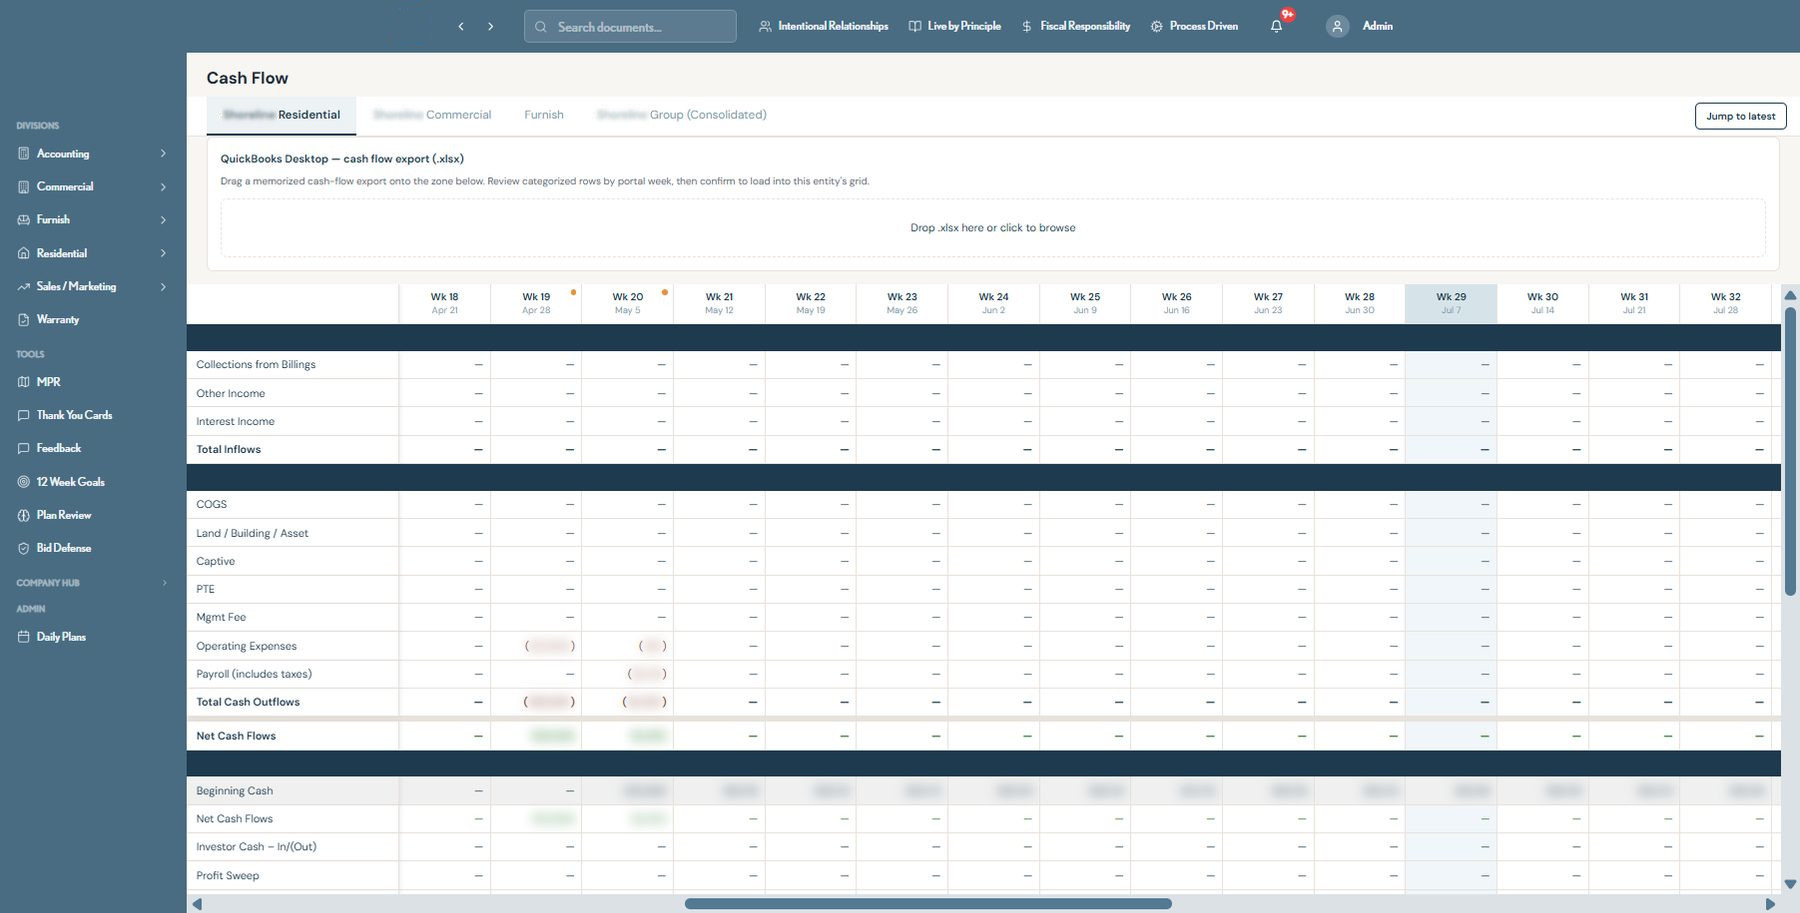Select the Wk 20 column header
This screenshot has width=1800, height=913.
click(x=628, y=303)
